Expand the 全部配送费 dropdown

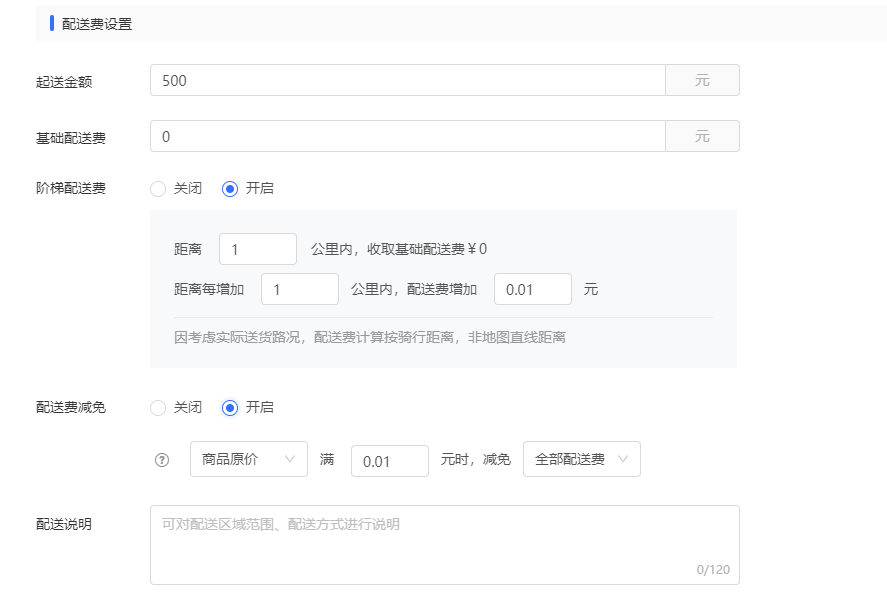tap(581, 459)
